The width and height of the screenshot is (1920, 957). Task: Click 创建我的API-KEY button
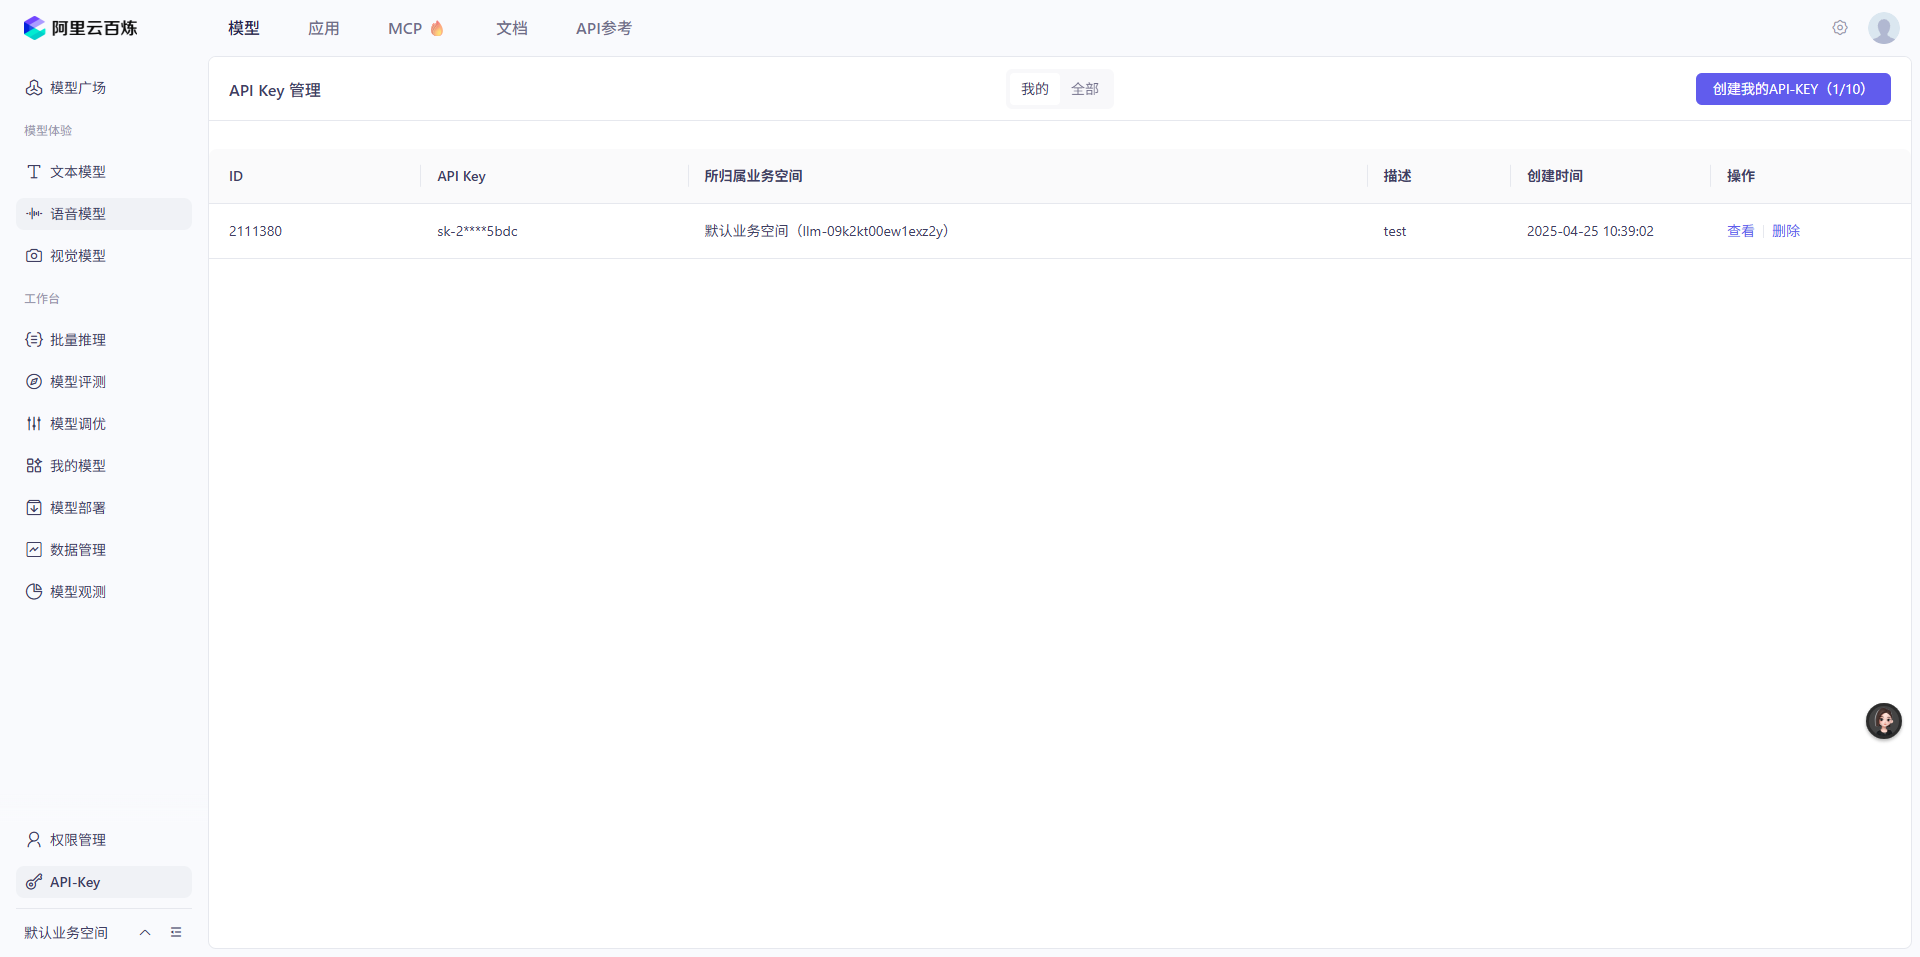(1793, 89)
